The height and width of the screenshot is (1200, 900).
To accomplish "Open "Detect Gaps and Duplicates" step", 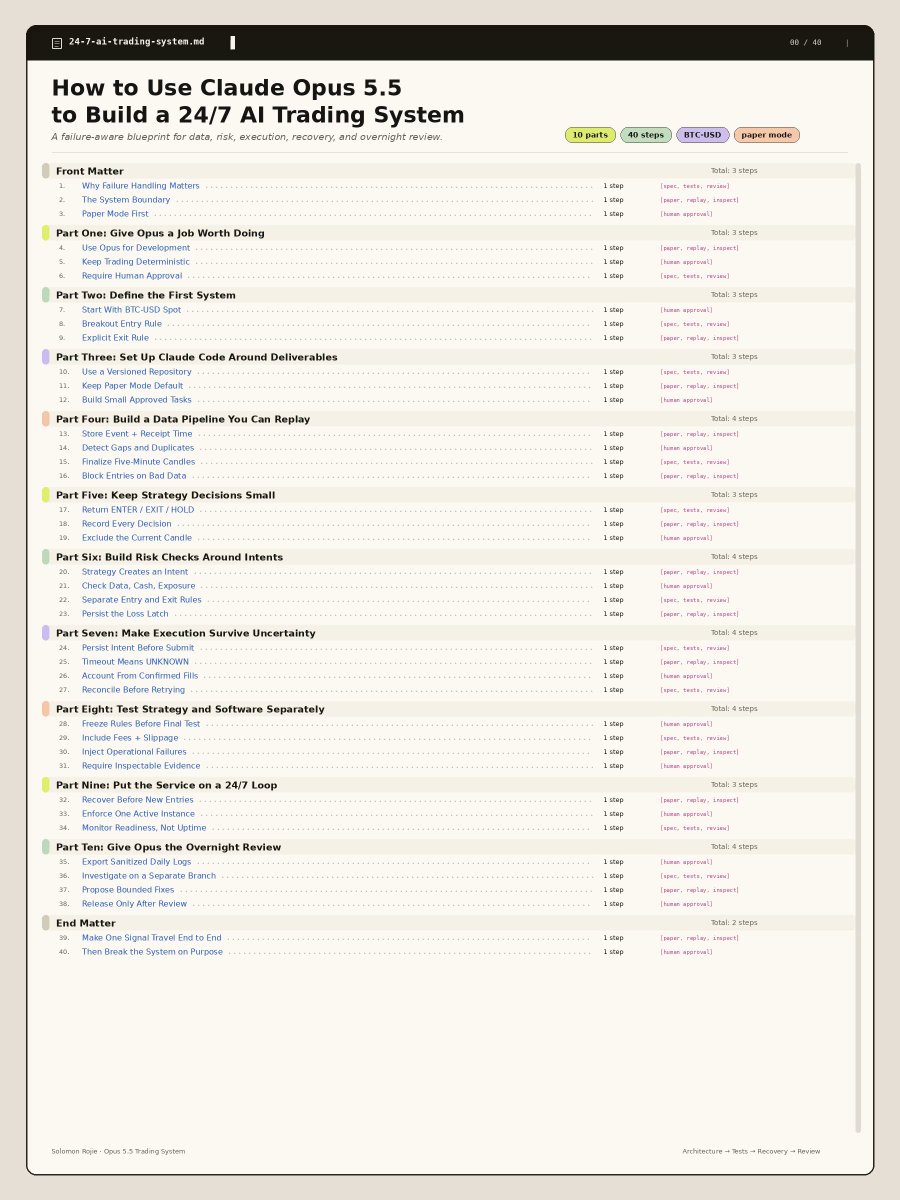I will click(138, 448).
